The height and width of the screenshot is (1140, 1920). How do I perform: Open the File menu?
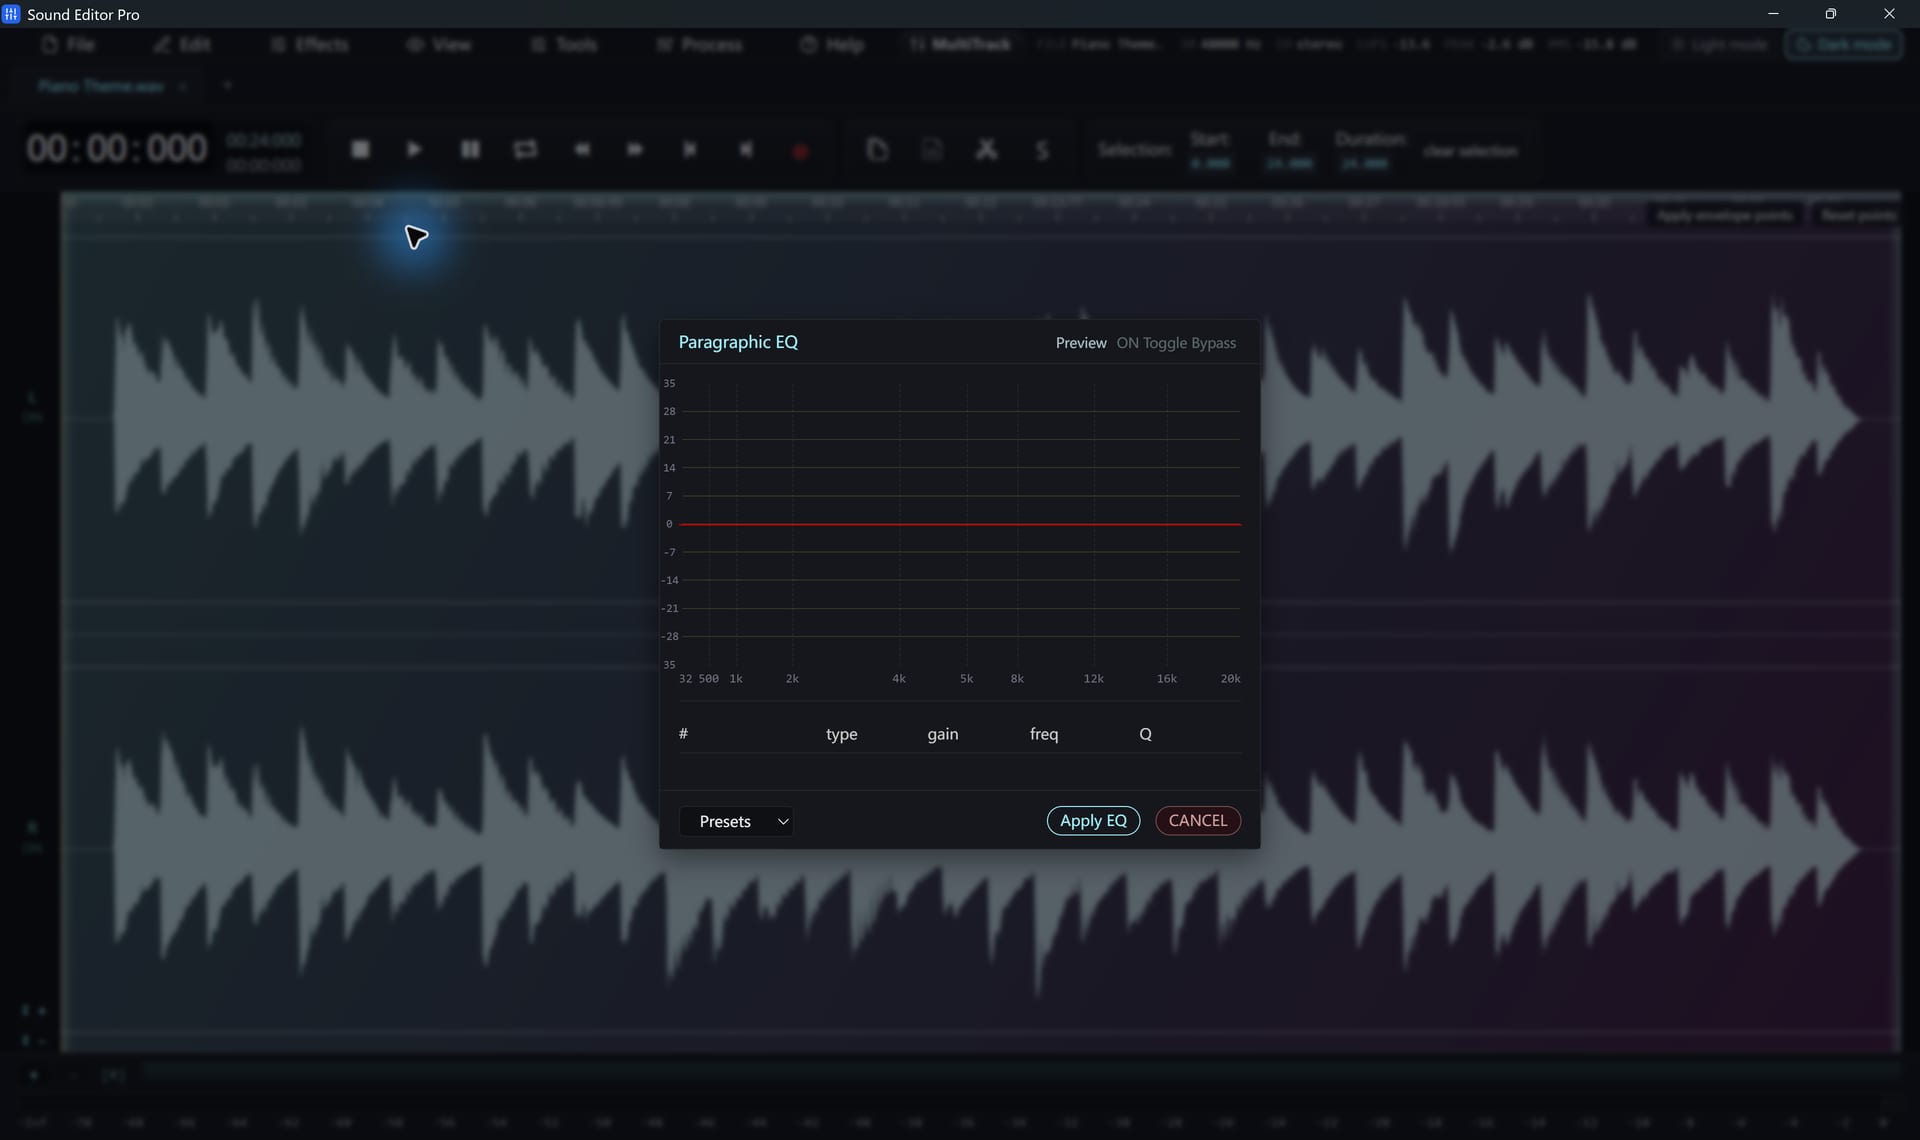click(69, 45)
